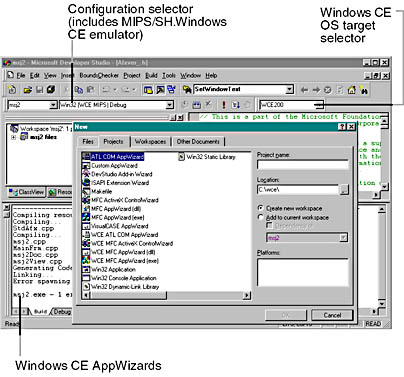Select Win32 Static Library project type
The height and width of the screenshot is (377, 404).
(x=207, y=157)
